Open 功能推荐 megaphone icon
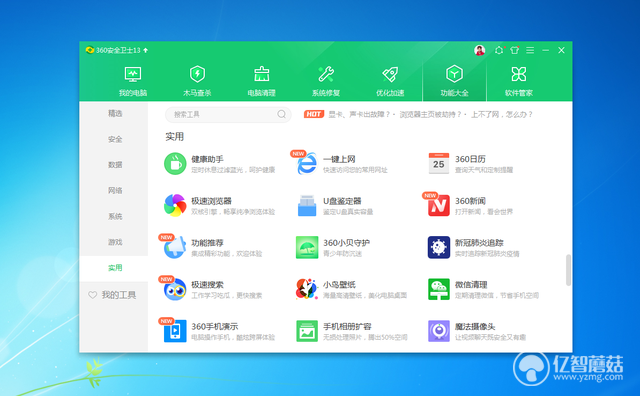The height and width of the screenshot is (396, 640). coord(175,247)
